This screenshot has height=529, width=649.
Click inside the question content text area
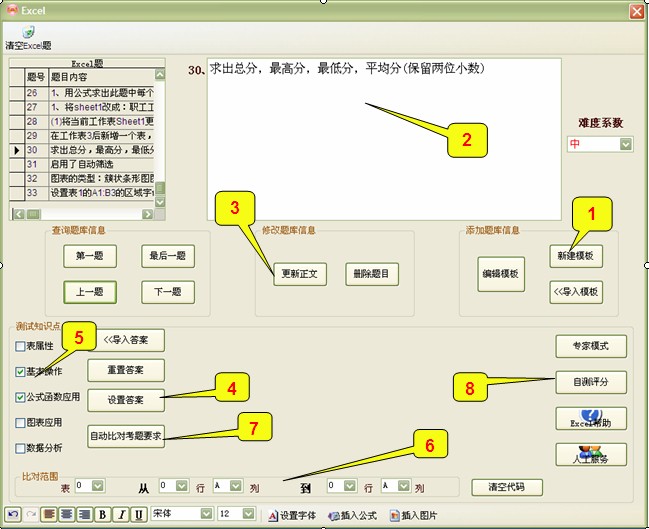[384, 139]
